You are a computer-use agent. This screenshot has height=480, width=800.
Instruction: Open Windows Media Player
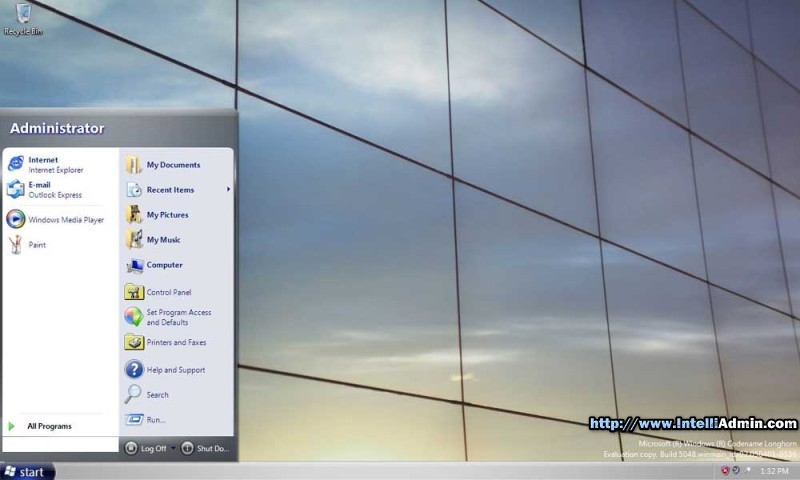(x=60, y=219)
